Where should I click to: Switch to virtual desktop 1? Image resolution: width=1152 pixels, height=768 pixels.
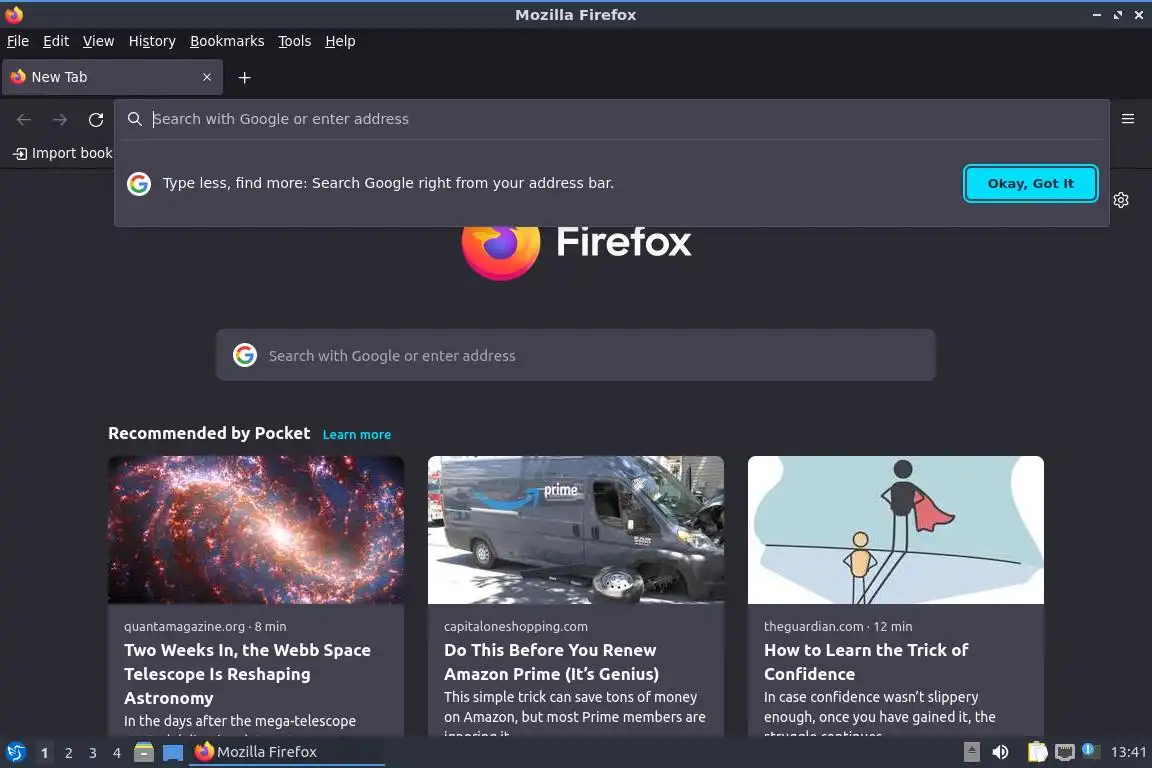tap(44, 753)
